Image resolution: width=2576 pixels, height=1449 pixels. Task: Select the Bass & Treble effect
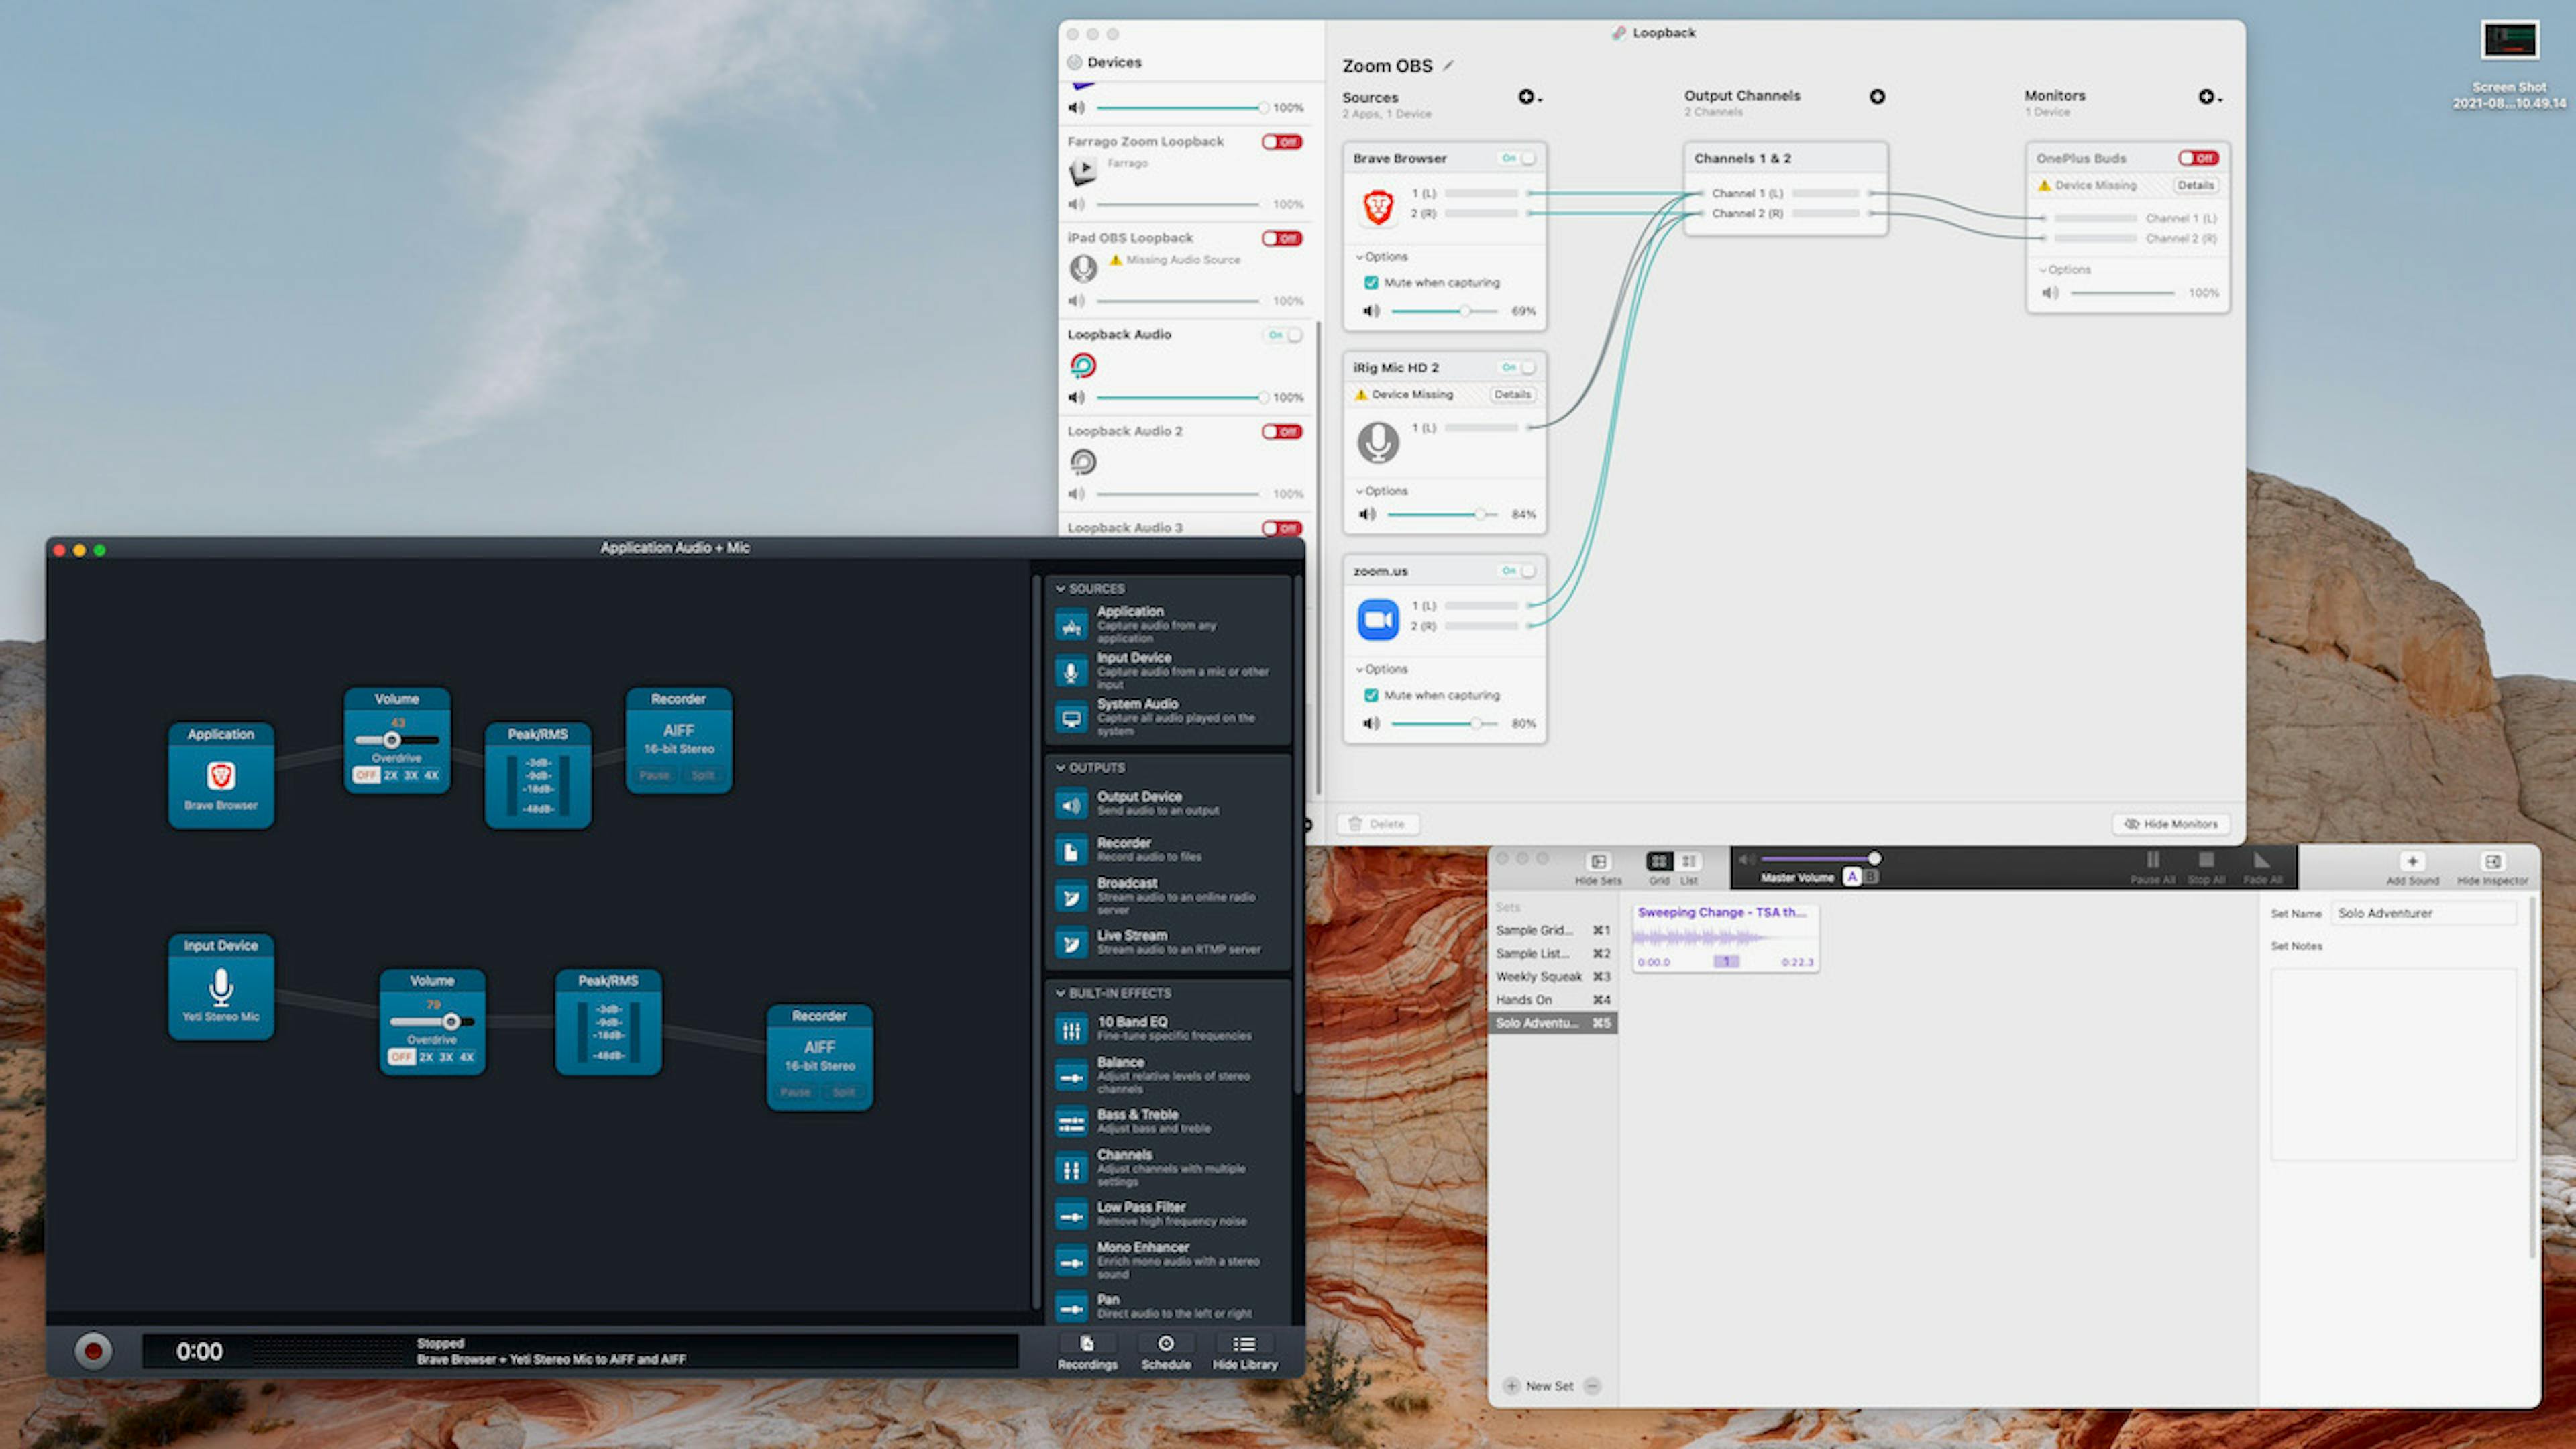coord(1169,1121)
